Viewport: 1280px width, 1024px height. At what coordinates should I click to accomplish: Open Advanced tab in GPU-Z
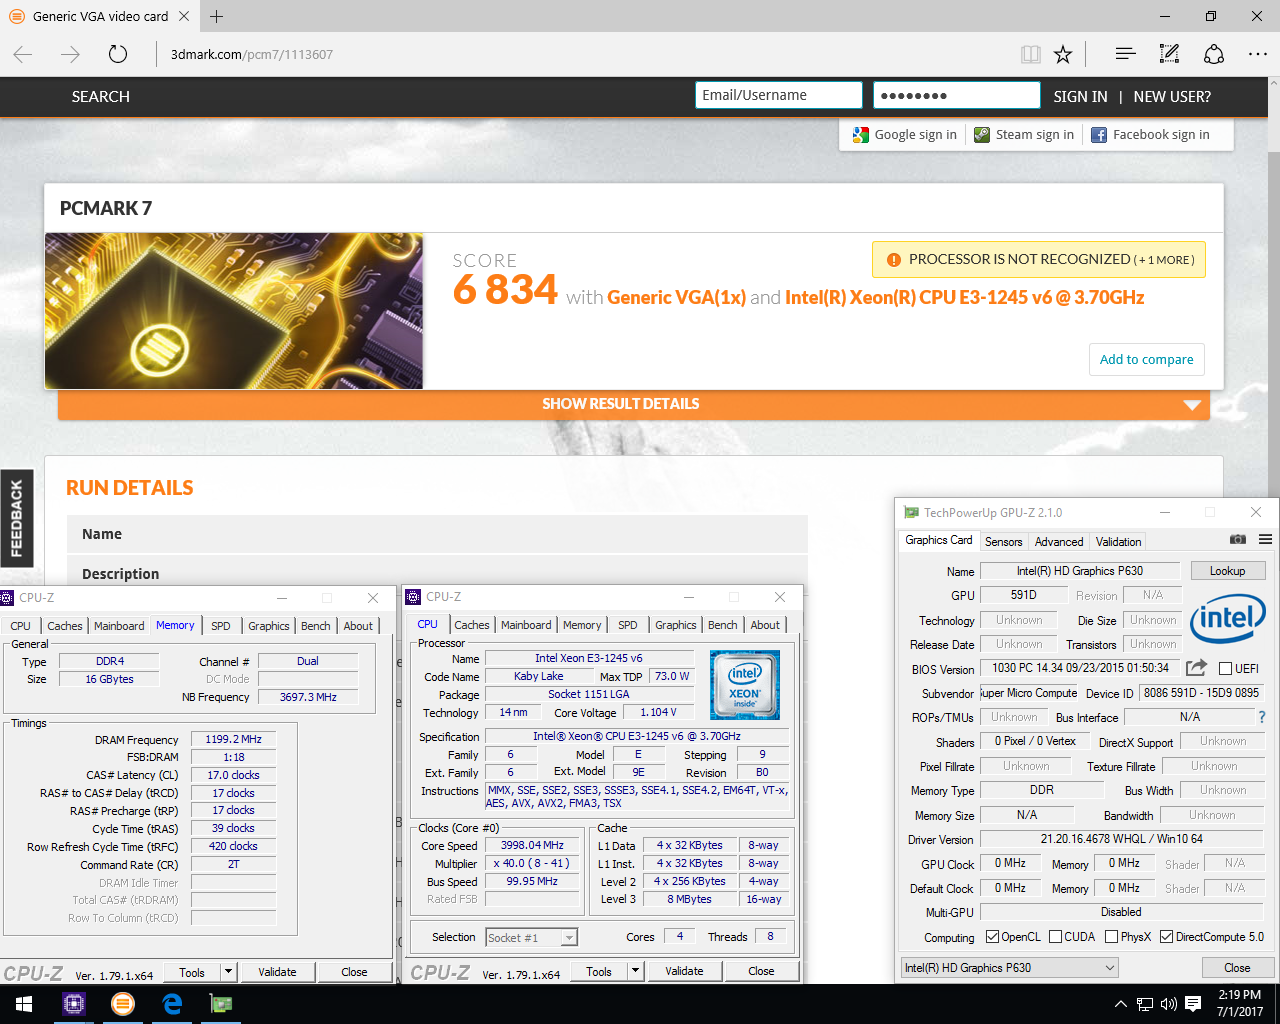1059,542
